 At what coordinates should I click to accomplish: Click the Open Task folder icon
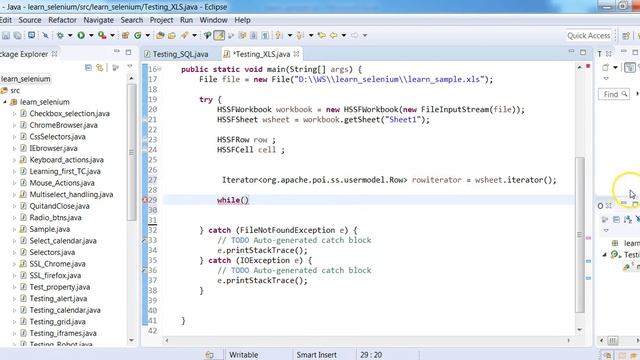[x=172, y=36]
